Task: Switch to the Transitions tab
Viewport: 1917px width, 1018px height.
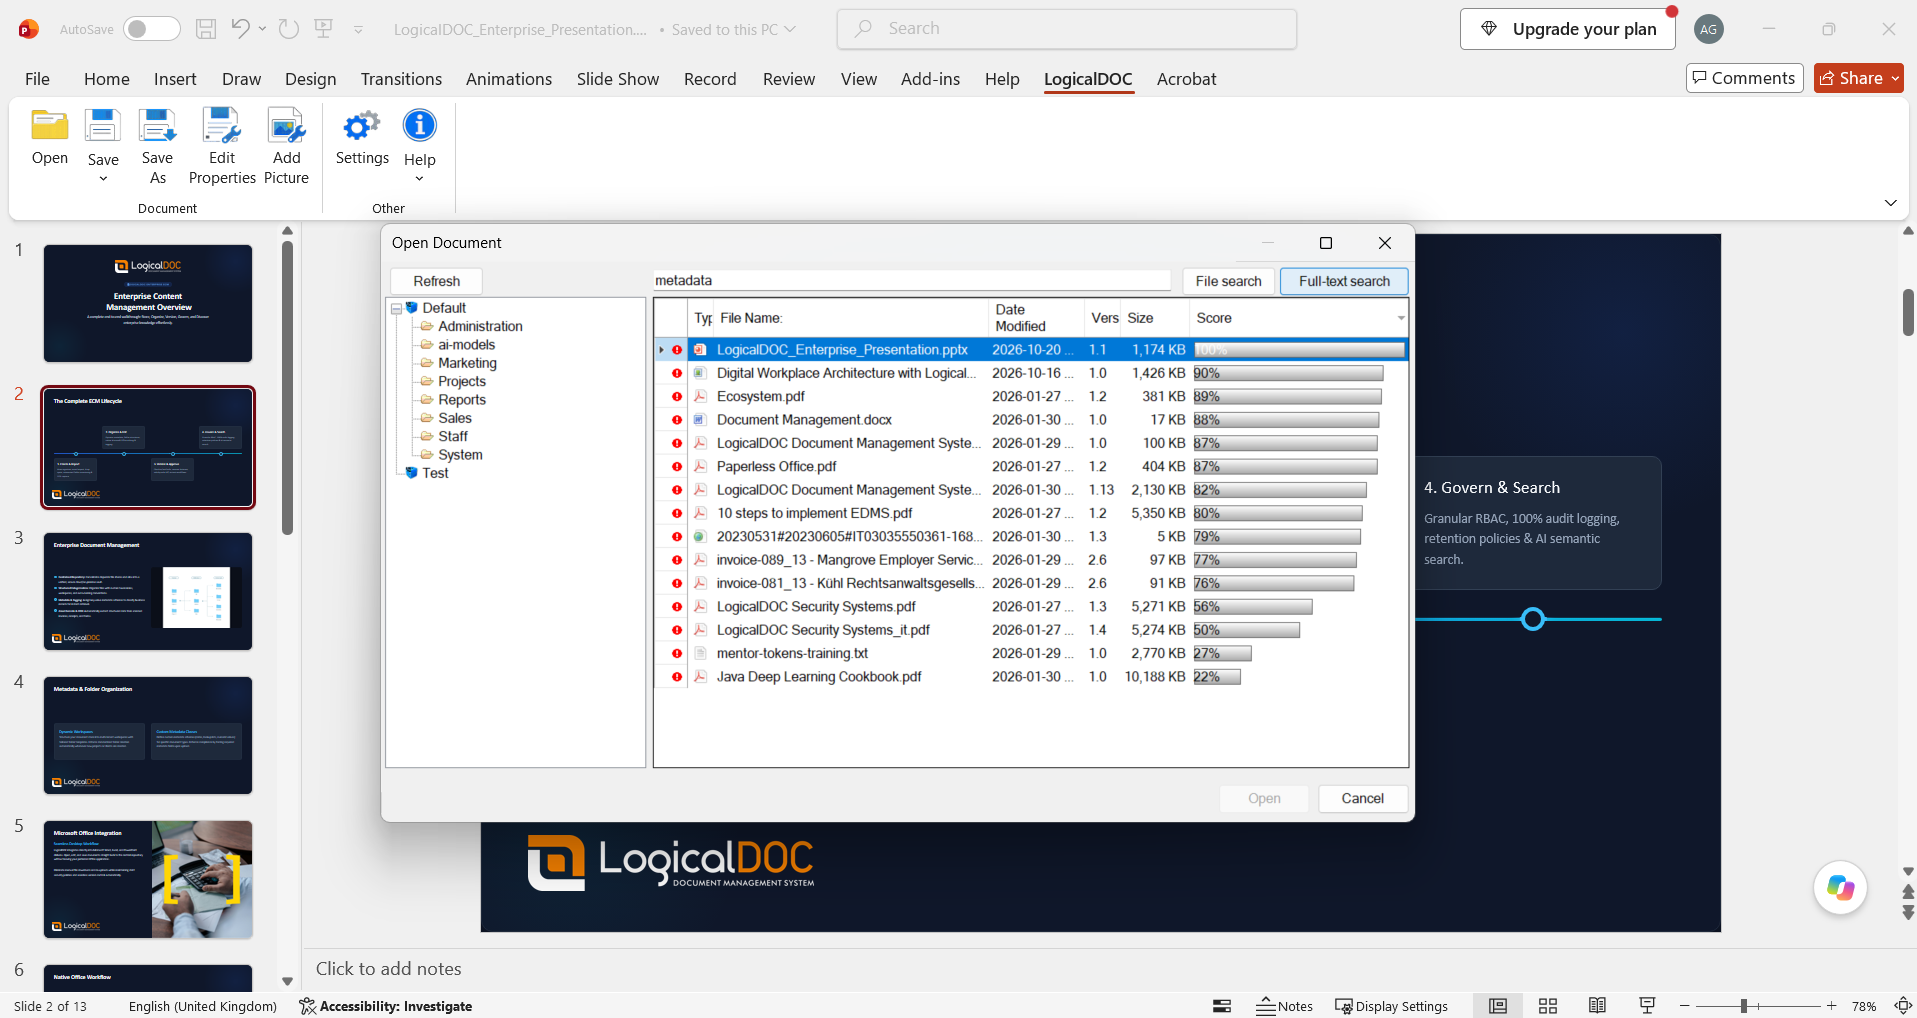Action: [x=401, y=79]
